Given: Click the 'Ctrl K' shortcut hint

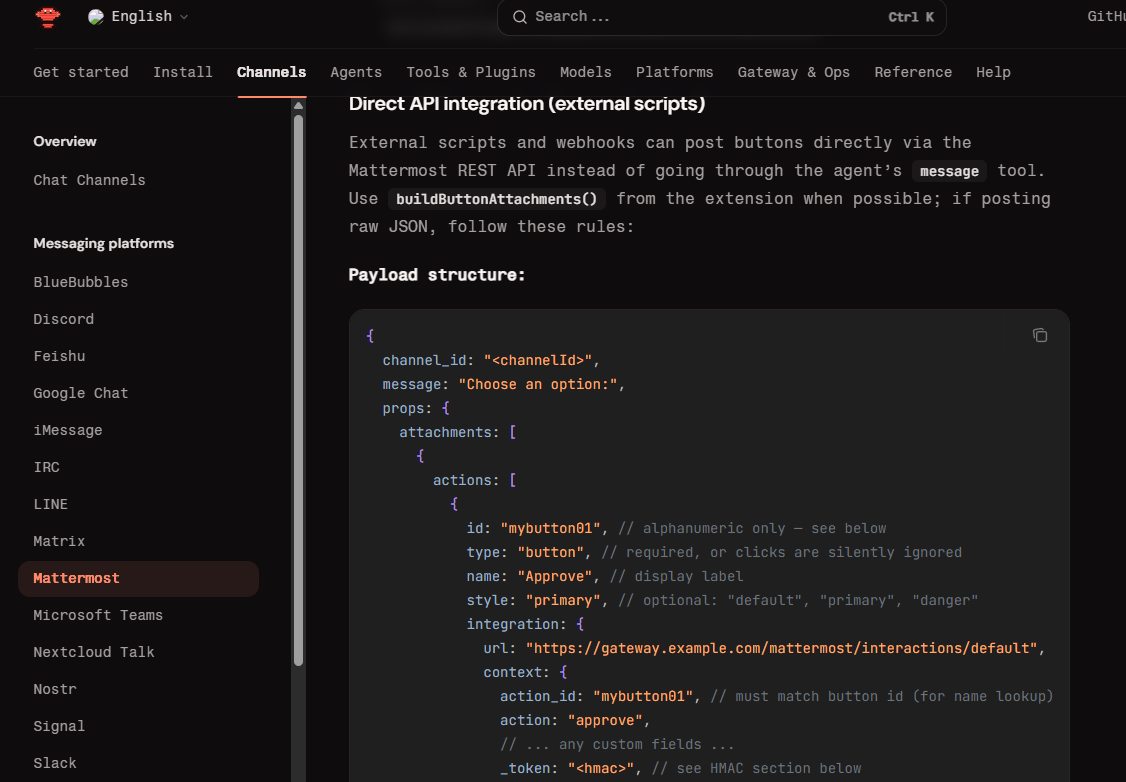Looking at the screenshot, I should pyautogui.click(x=911, y=17).
